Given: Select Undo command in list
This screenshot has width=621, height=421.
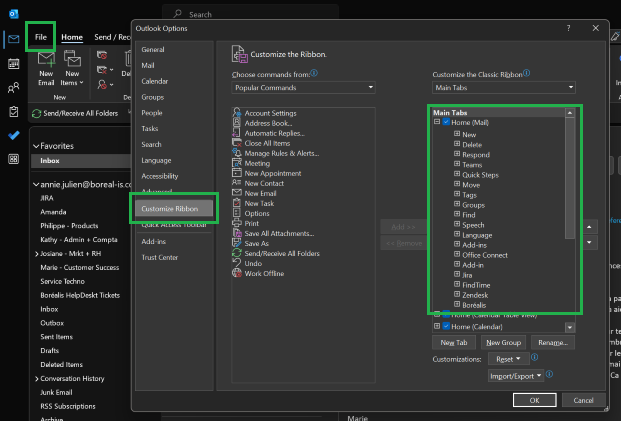Looking at the screenshot, I should coord(253,264).
